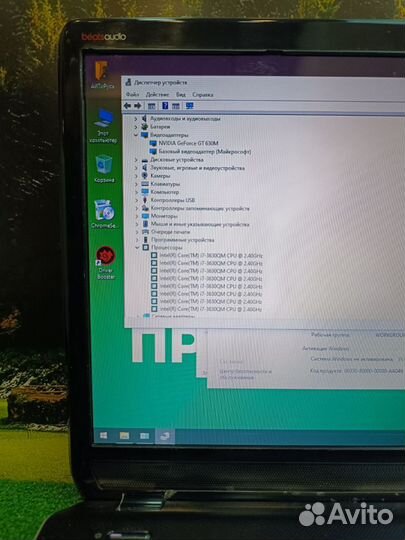Expand Звуковые, игровые и видеоустройства

[136, 168]
